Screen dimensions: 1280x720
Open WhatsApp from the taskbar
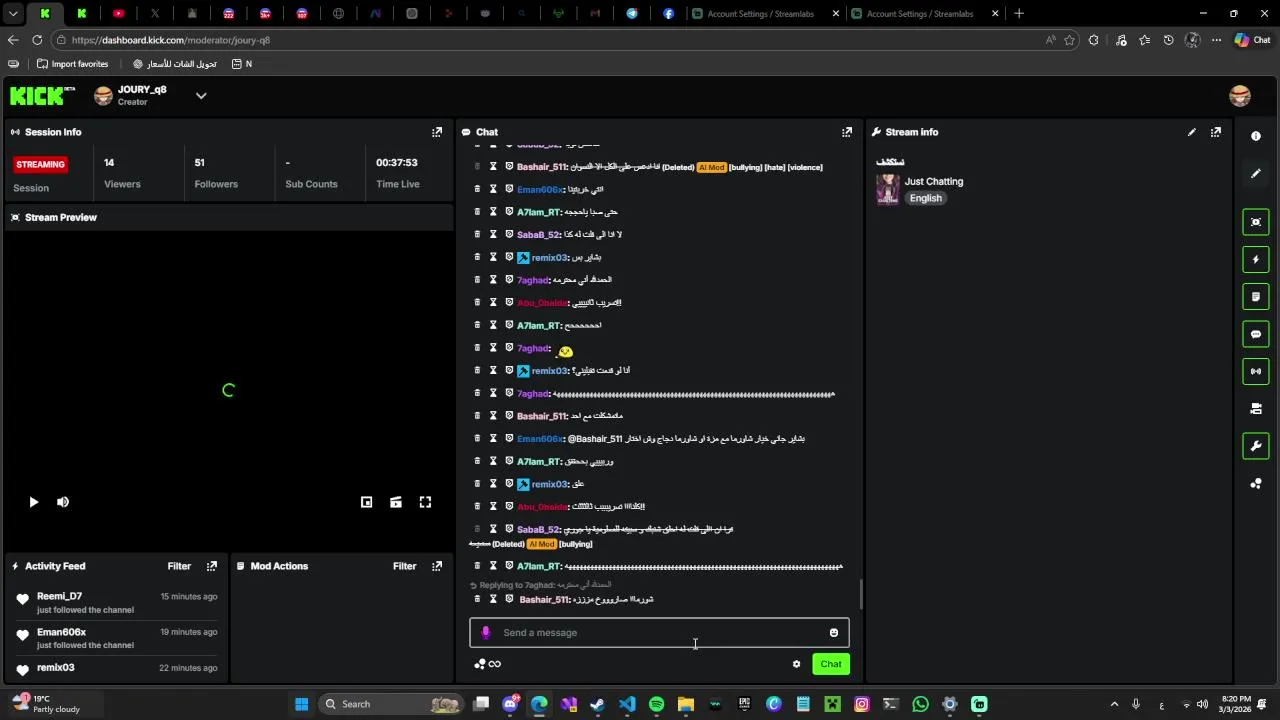pyautogui.click(x=920, y=704)
